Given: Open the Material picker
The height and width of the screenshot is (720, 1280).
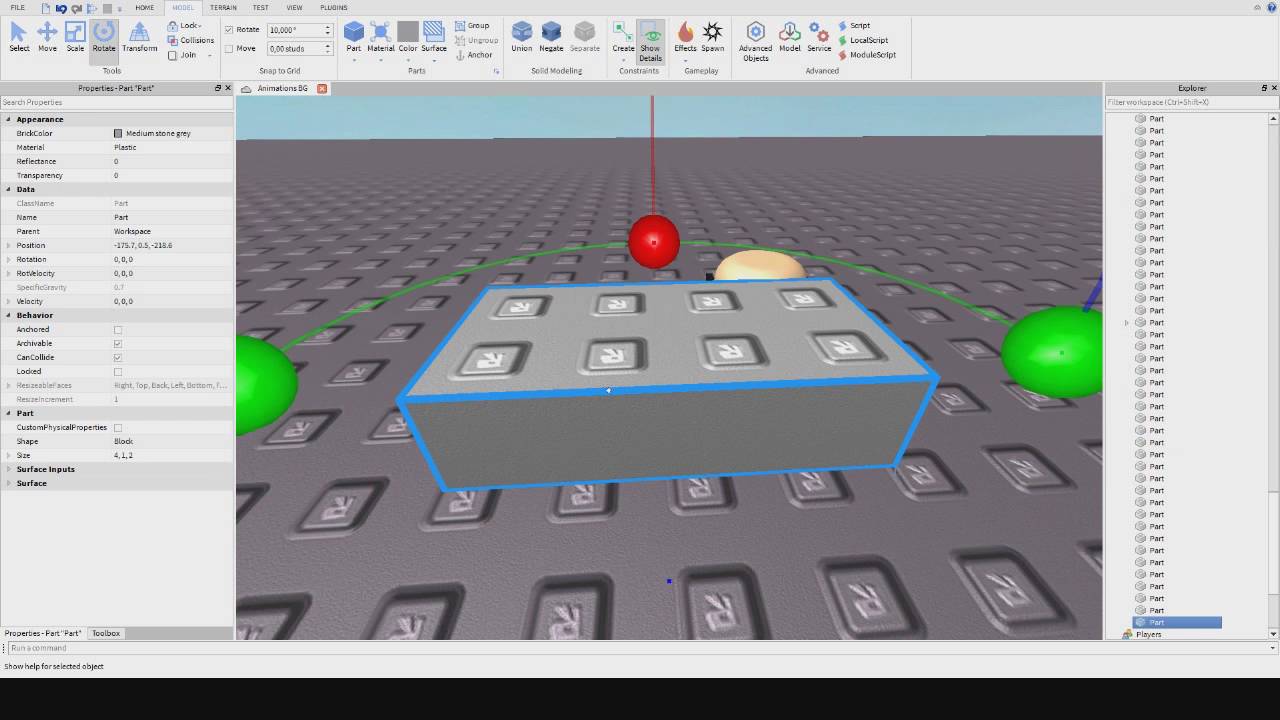Looking at the screenshot, I should pos(380,37).
